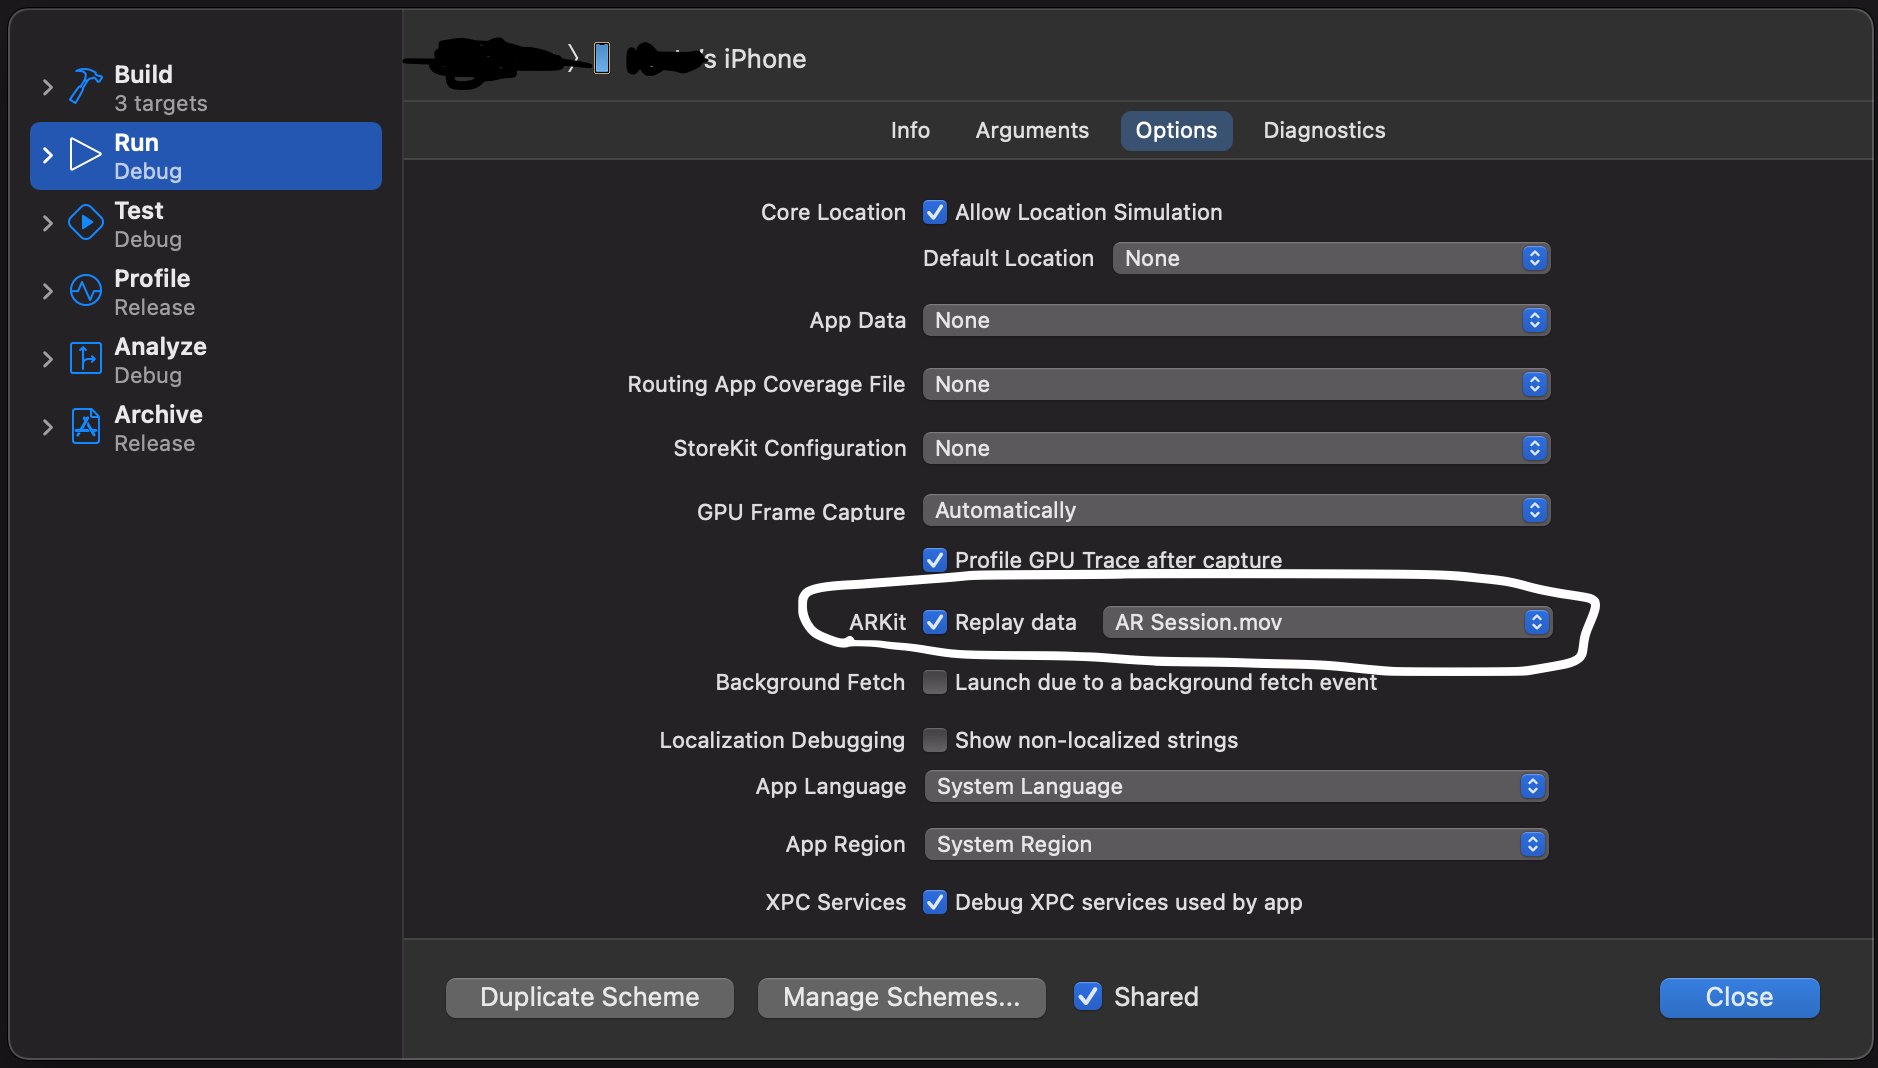The width and height of the screenshot is (1878, 1068).
Task: Click the Run play triangle icon
Action: 85,155
